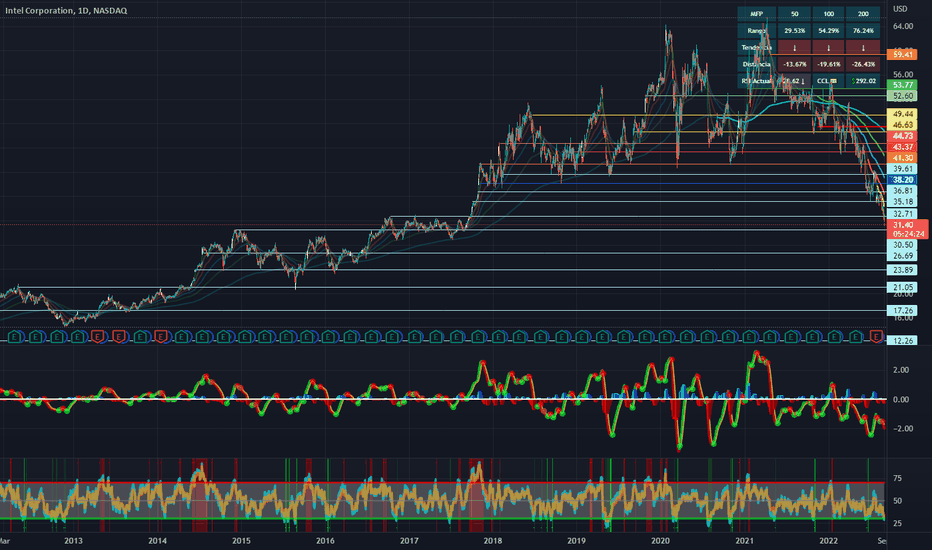The image size is (932, 550).
Task: Click the first red earnings marker from left
Action: (98, 337)
